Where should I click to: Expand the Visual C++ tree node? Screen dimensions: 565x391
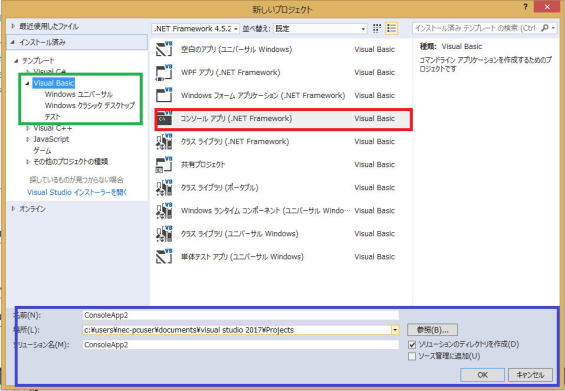pos(27,128)
